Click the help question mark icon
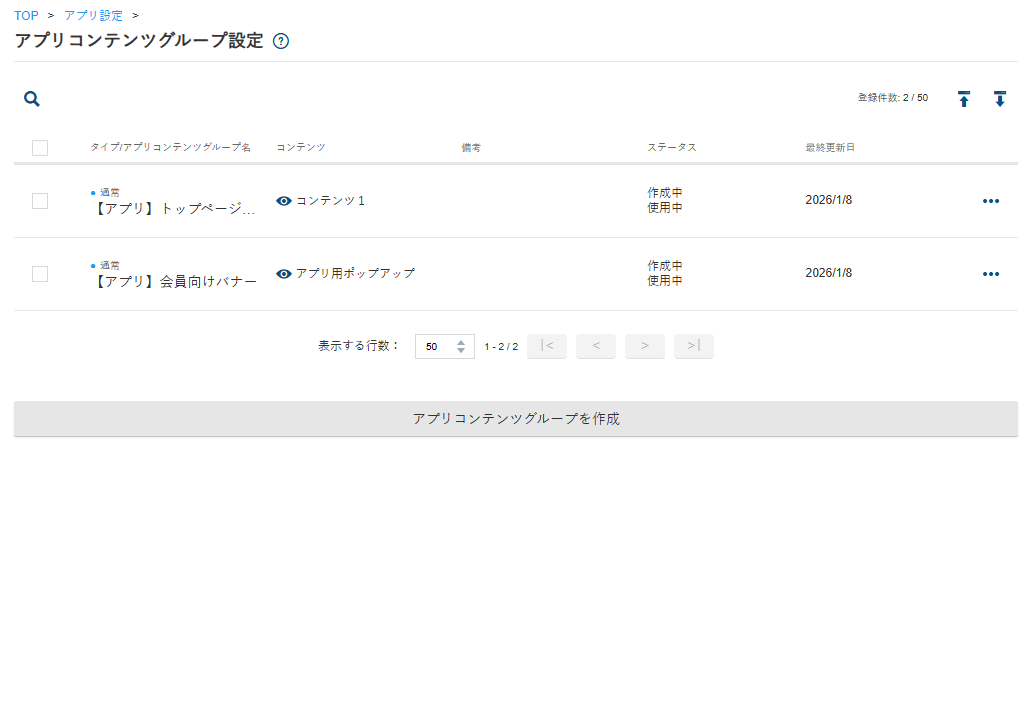Viewport: 1032px width, 717px height. tap(281, 41)
